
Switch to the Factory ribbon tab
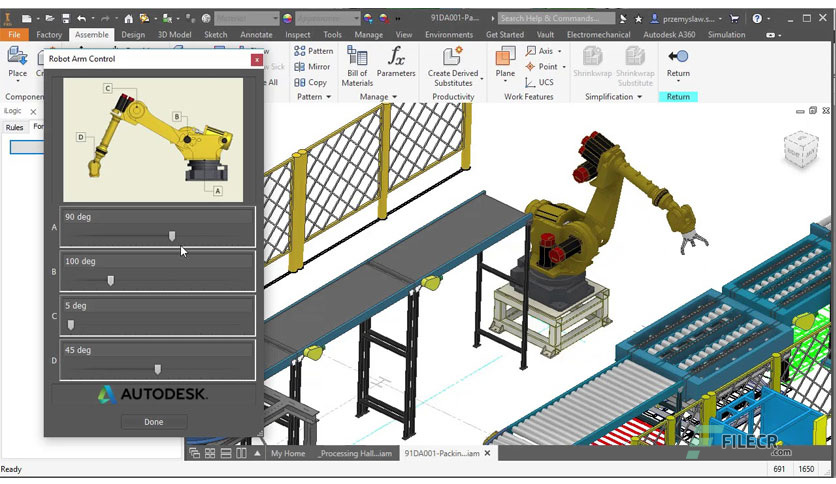(x=49, y=35)
